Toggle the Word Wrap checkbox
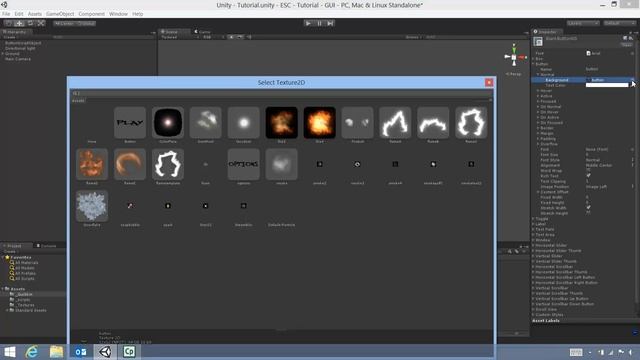Image resolution: width=640 pixels, height=360 pixels. pos(588,171)
